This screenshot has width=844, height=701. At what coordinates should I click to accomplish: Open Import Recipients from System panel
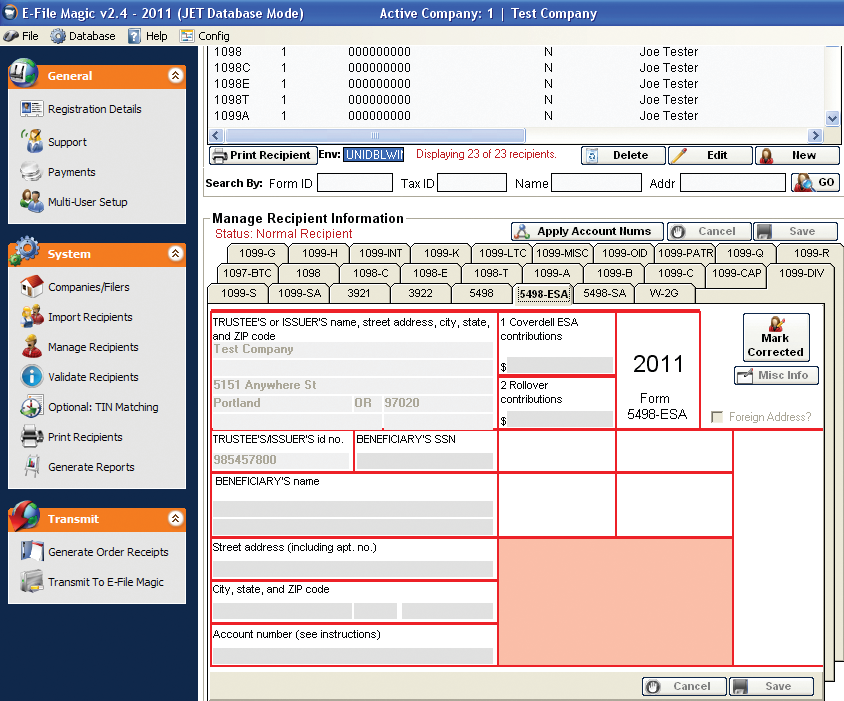[x=90, y=317]
